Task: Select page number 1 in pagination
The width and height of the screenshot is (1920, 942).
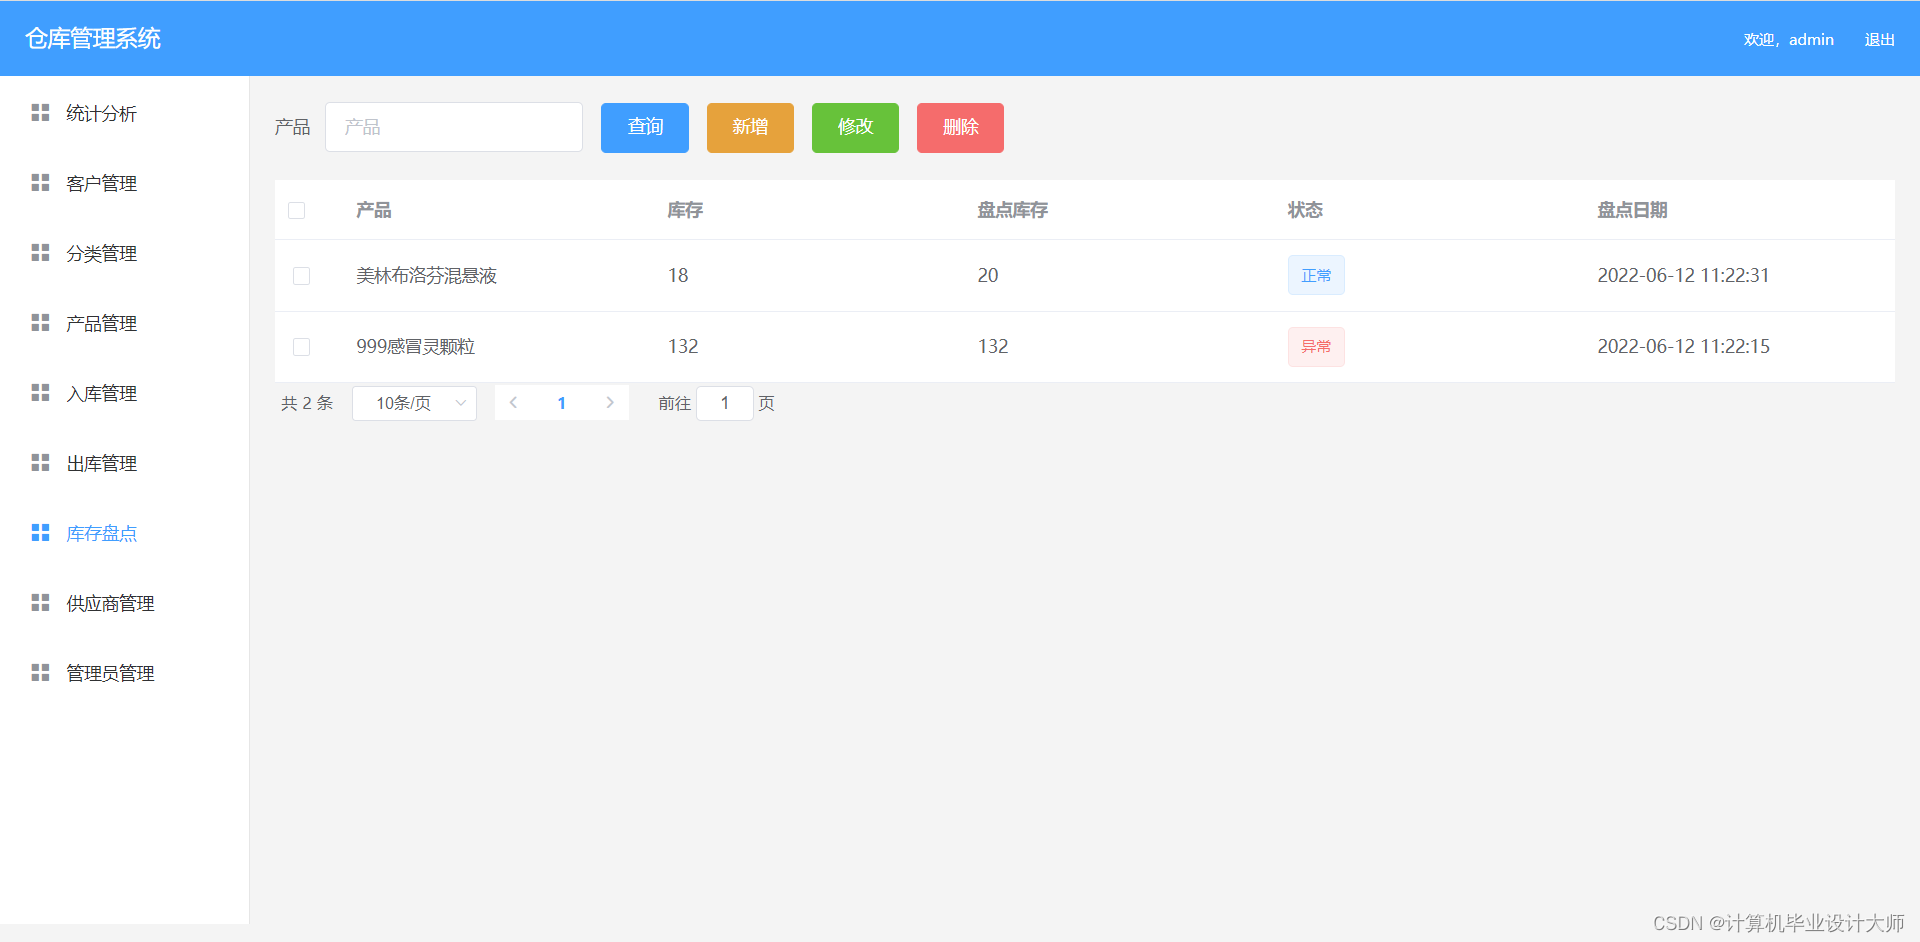Action: pyautogui.click(x=562, y=403)
